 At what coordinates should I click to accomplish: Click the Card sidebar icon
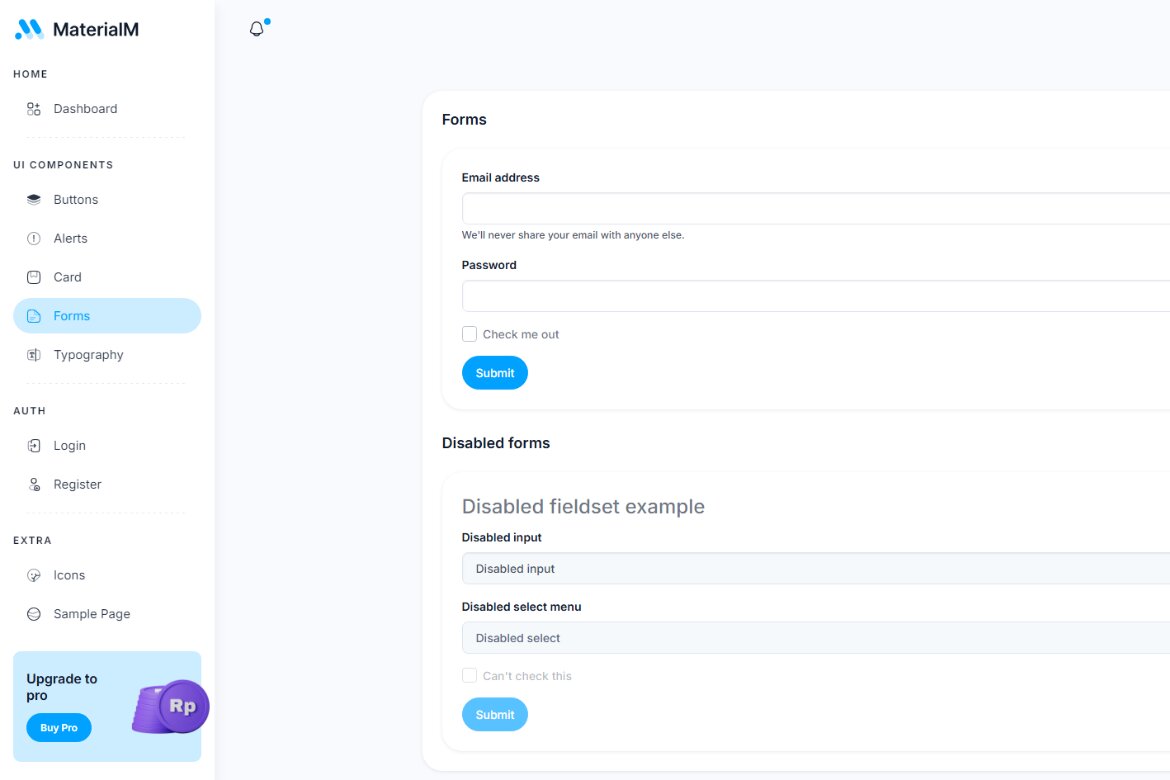[33, 277]
